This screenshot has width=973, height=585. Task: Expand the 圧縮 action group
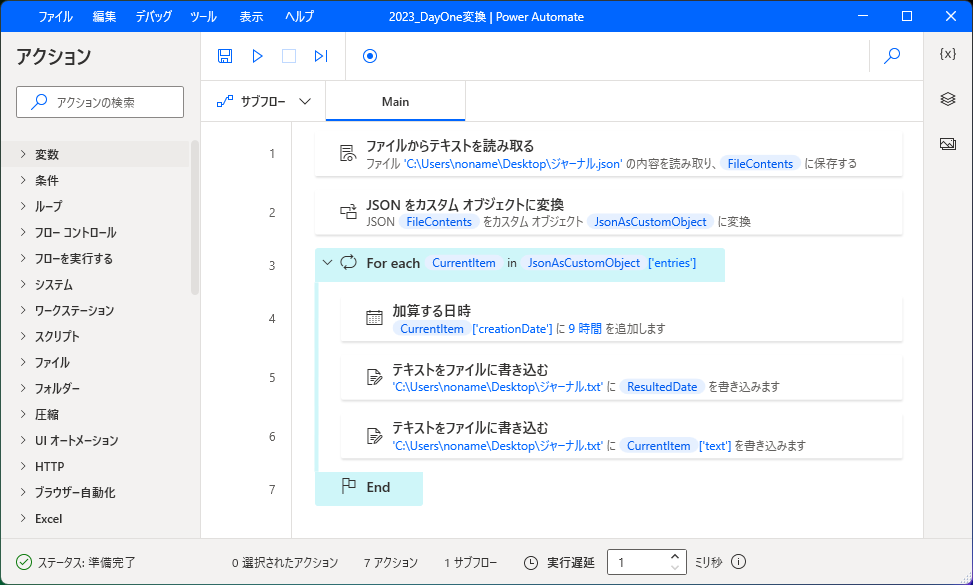tap(23, 414)
